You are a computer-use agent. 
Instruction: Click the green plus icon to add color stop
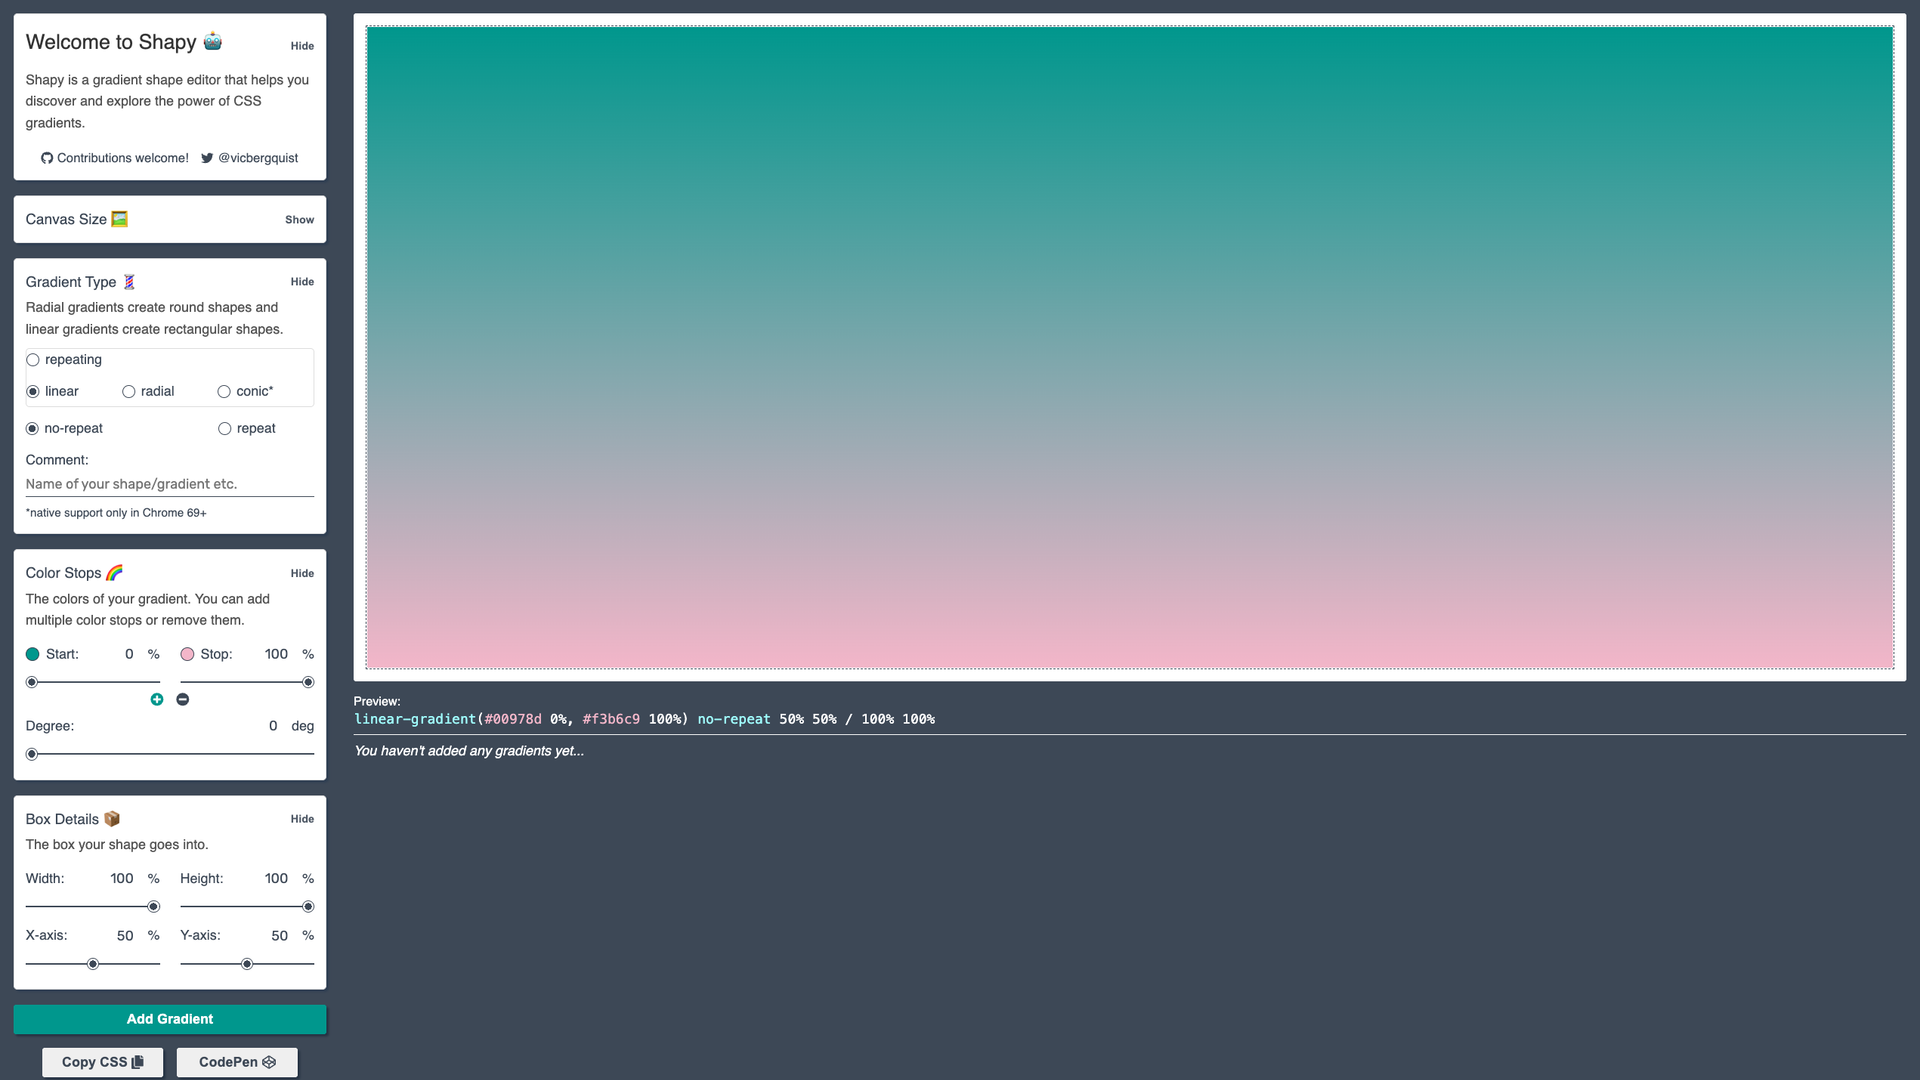pos(157,700)
